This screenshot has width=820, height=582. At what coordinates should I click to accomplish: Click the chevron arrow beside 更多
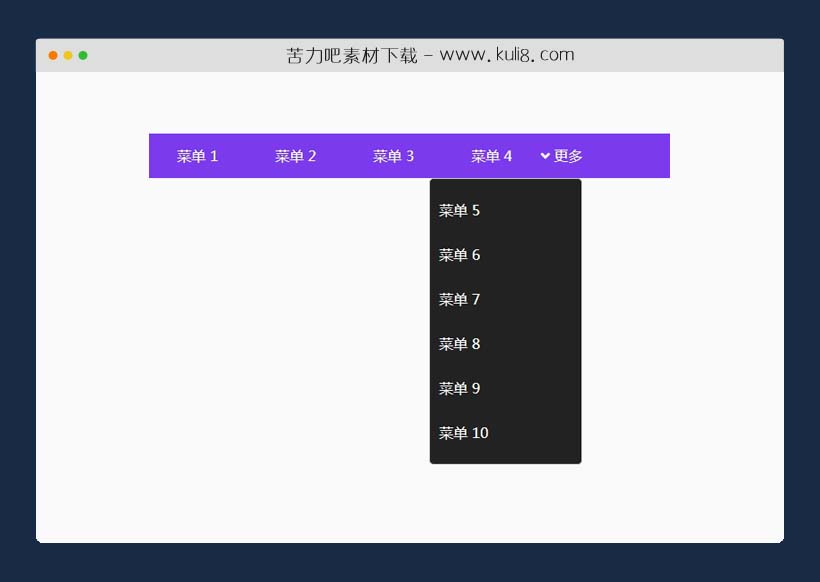click(544, 156)
